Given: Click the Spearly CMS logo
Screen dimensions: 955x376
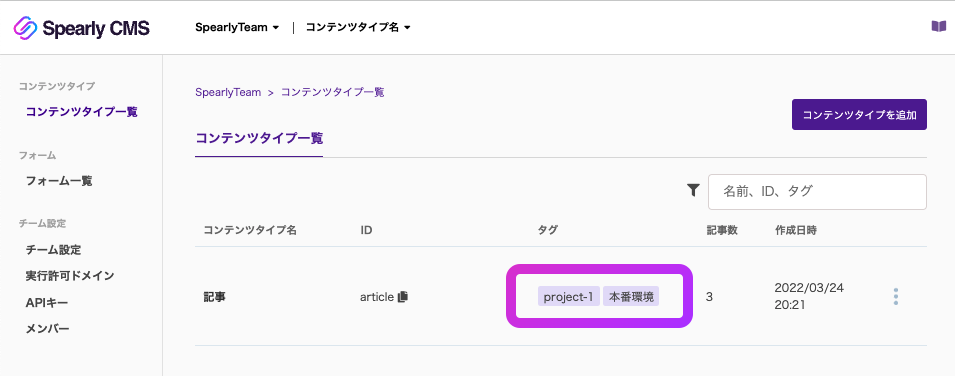Looking at the screenshot, I should pos(81,28).
